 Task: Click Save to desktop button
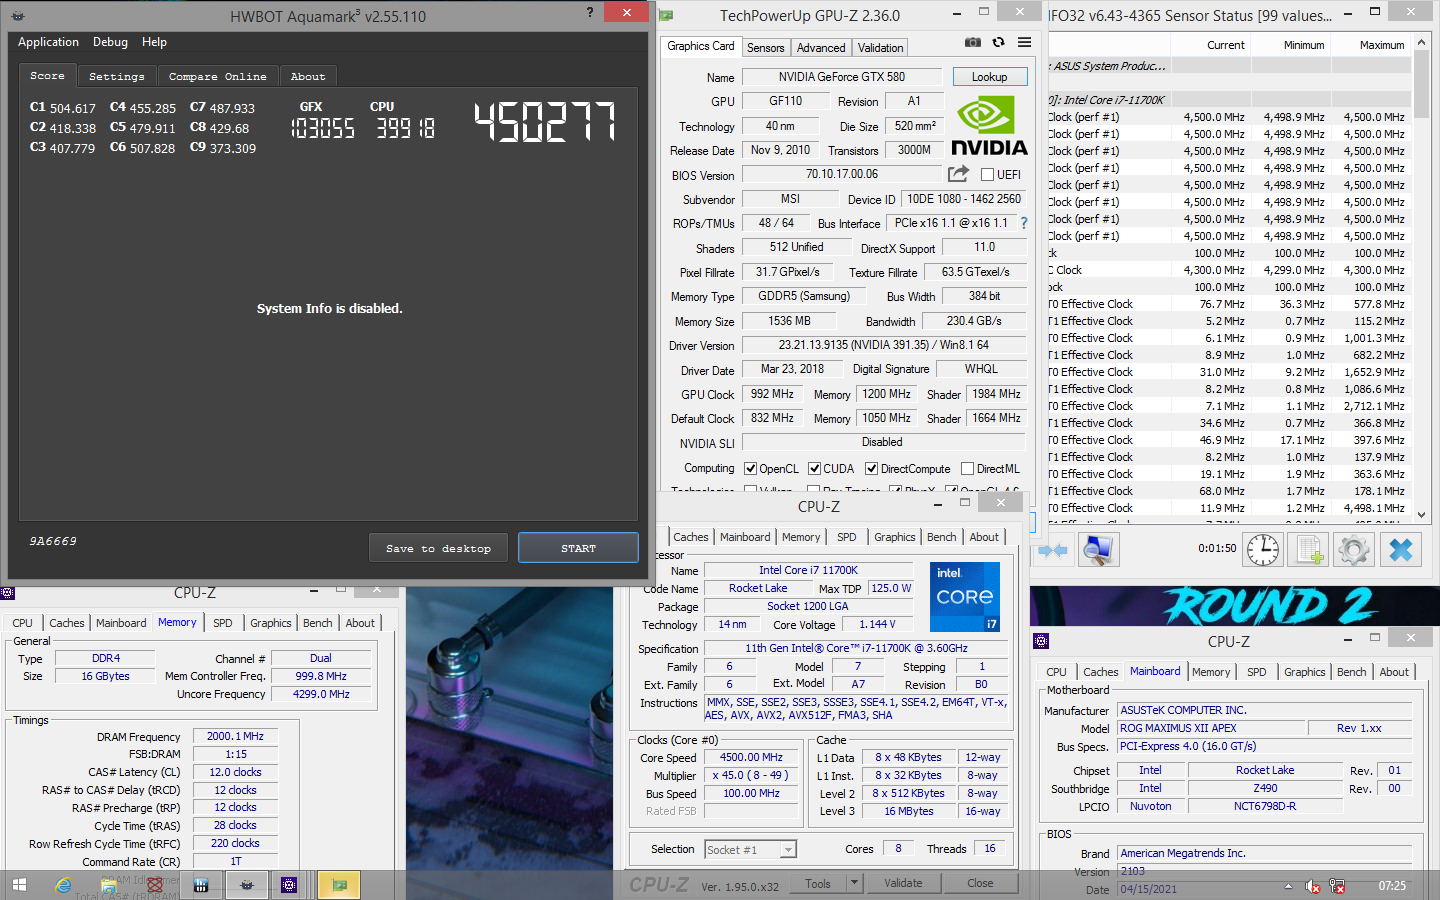(x=438, y=548)
